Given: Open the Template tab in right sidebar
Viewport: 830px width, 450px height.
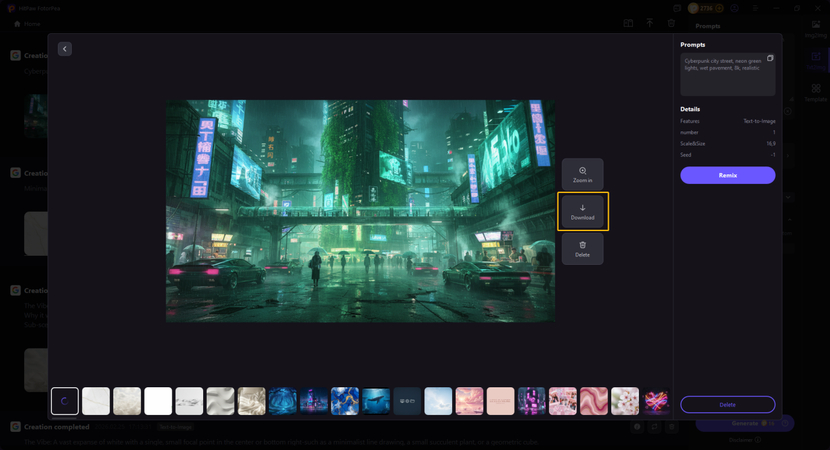Looking at the screenshot, I should coord(816,92).
